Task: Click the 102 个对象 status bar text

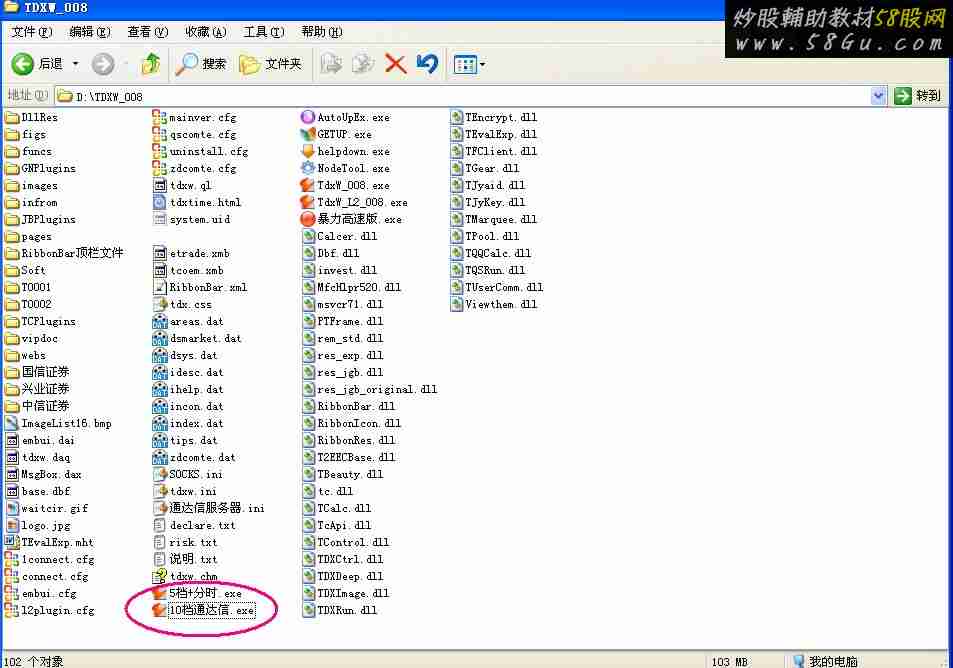Action: (x=33, y=661)
